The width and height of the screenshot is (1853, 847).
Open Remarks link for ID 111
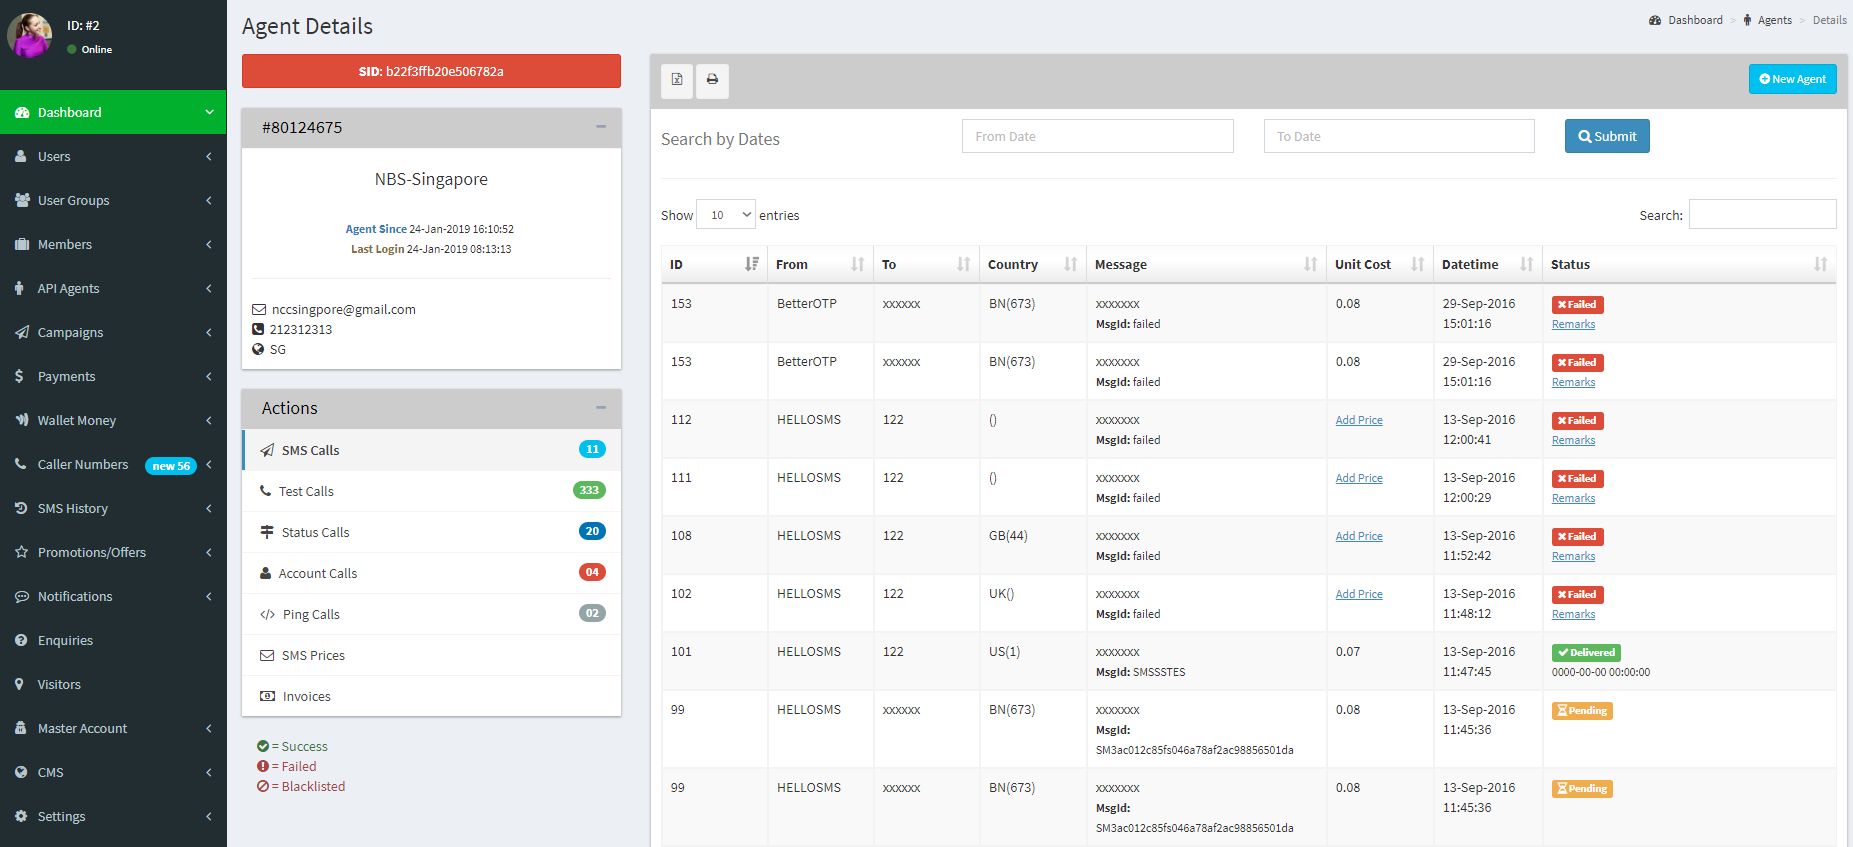coord(1573,498)
